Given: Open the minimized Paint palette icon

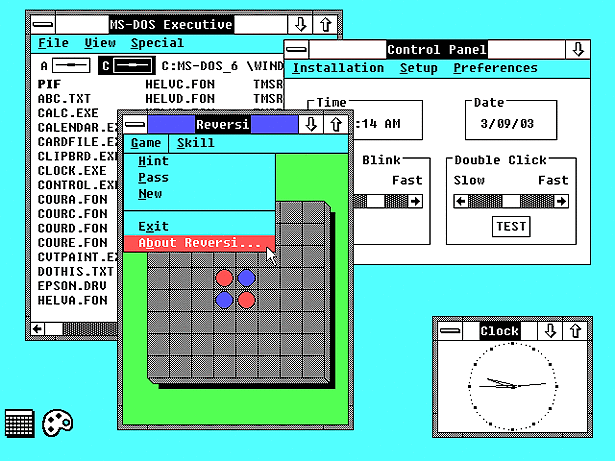Looking at the screenshot, I should click(58, 423).
